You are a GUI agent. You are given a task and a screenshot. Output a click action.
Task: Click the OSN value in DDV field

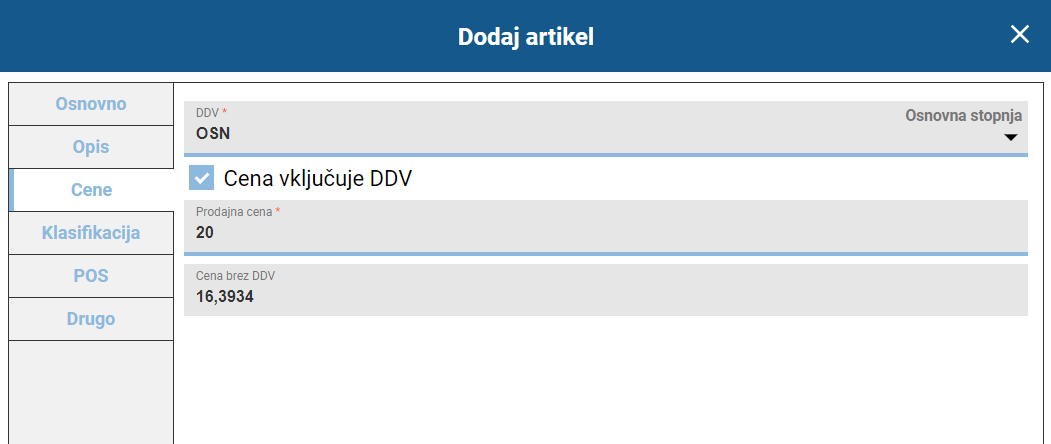(x=213, y=134)
